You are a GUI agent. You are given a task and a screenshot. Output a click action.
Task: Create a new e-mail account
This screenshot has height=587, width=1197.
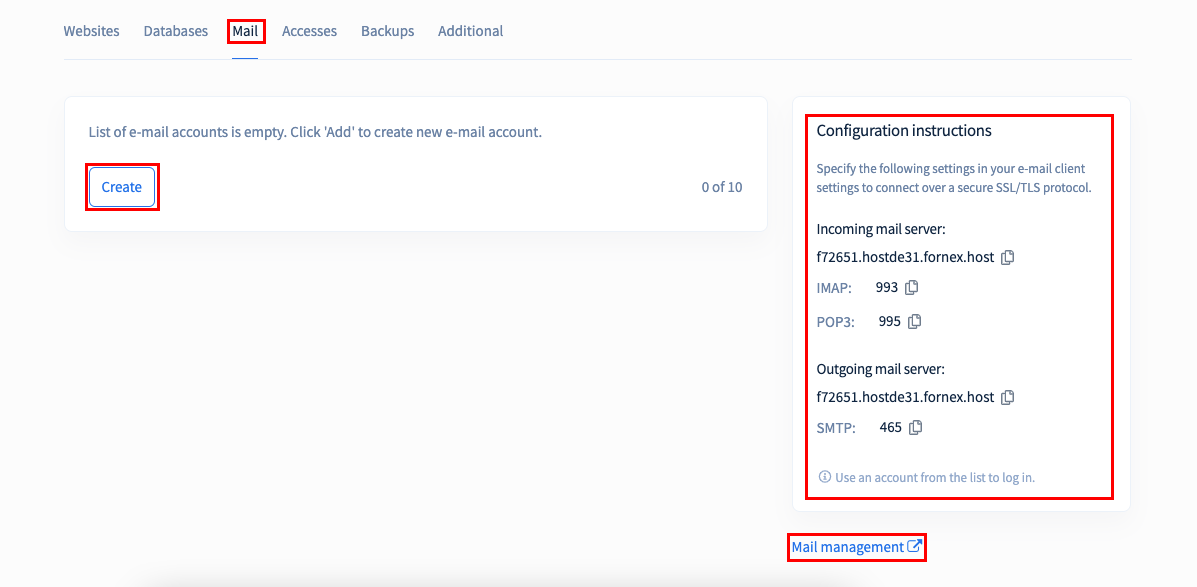(x=122, y=187)
